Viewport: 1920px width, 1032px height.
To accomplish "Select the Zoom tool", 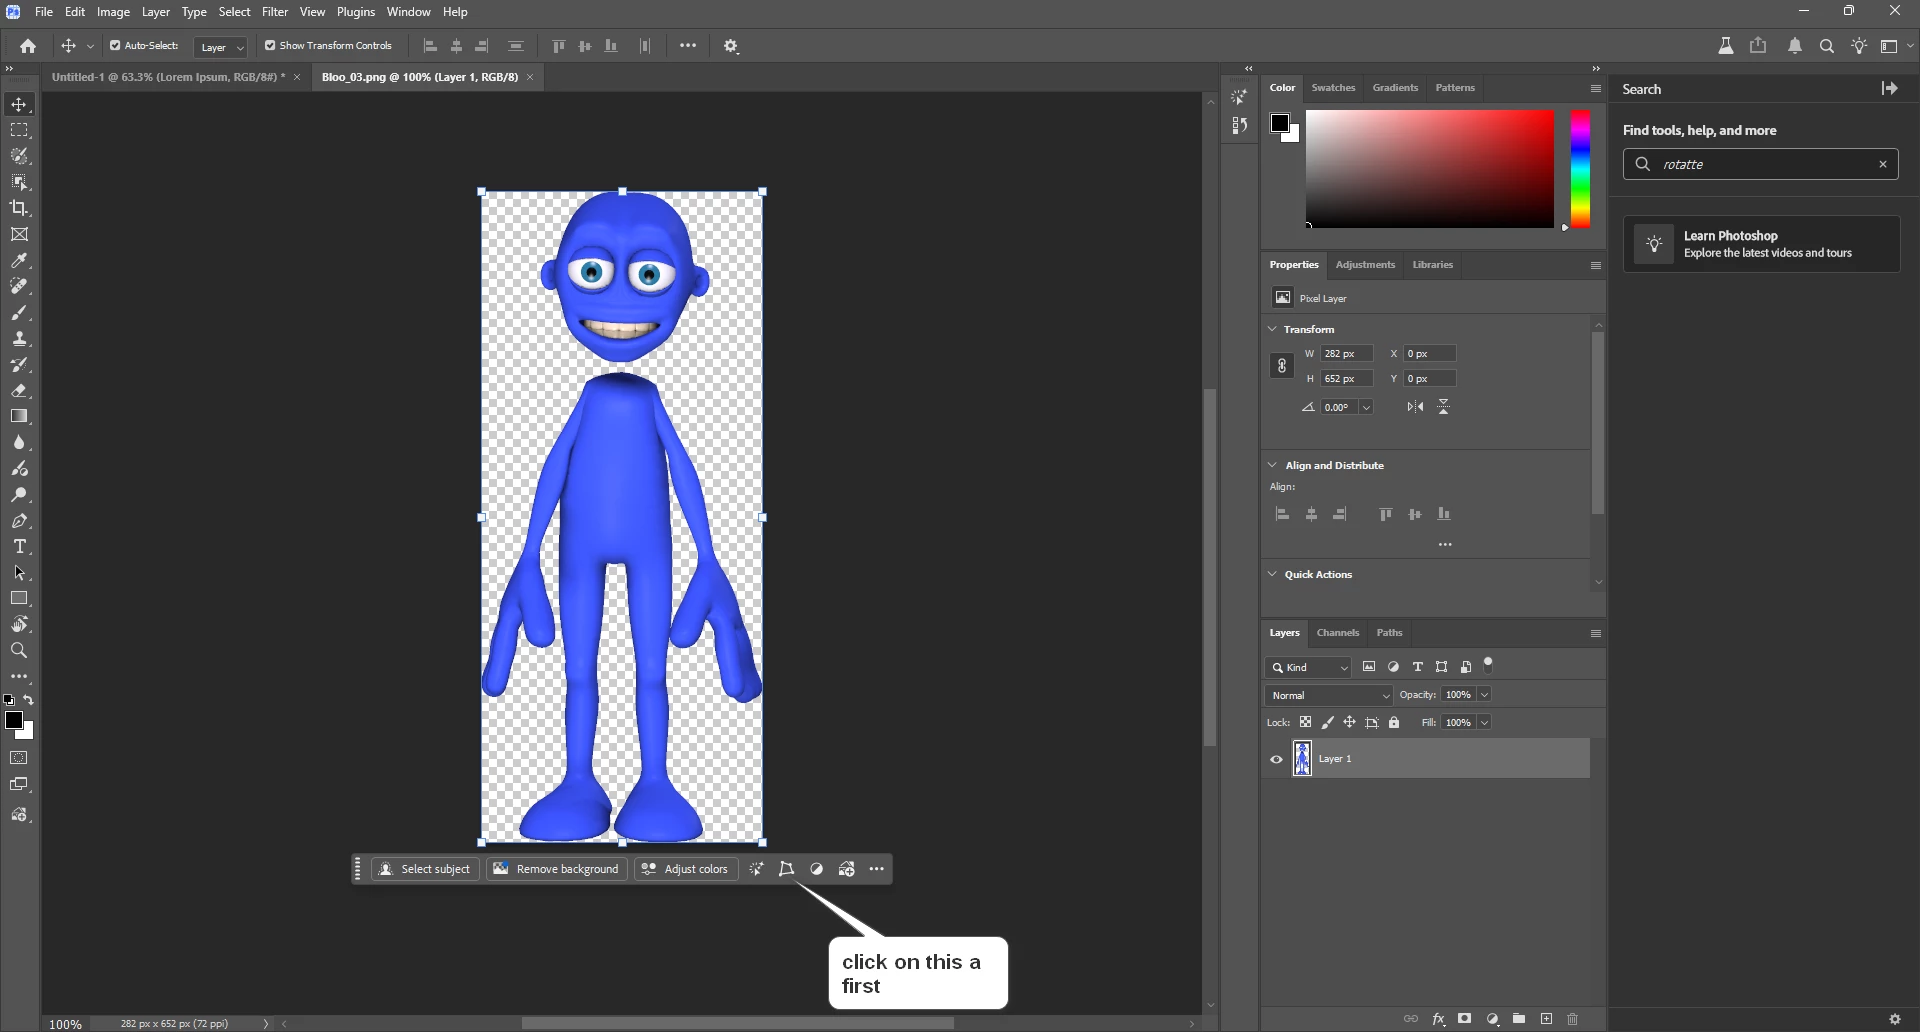I will pyautogui.click(x=19, y=650).
